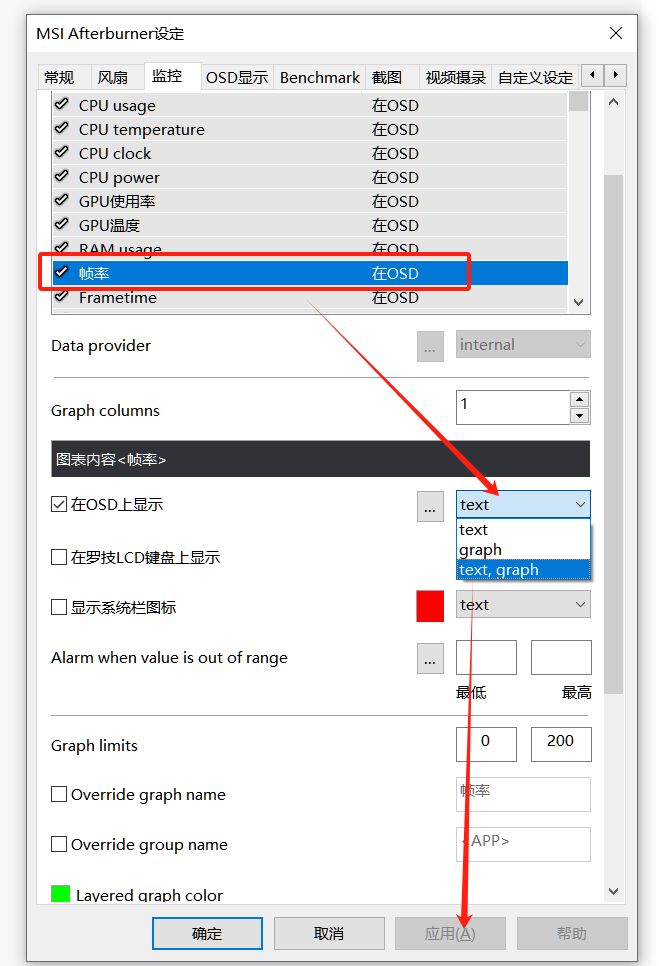Select the CPU temperature row text
Screen dimensions: 659x966
coord(142,129)
